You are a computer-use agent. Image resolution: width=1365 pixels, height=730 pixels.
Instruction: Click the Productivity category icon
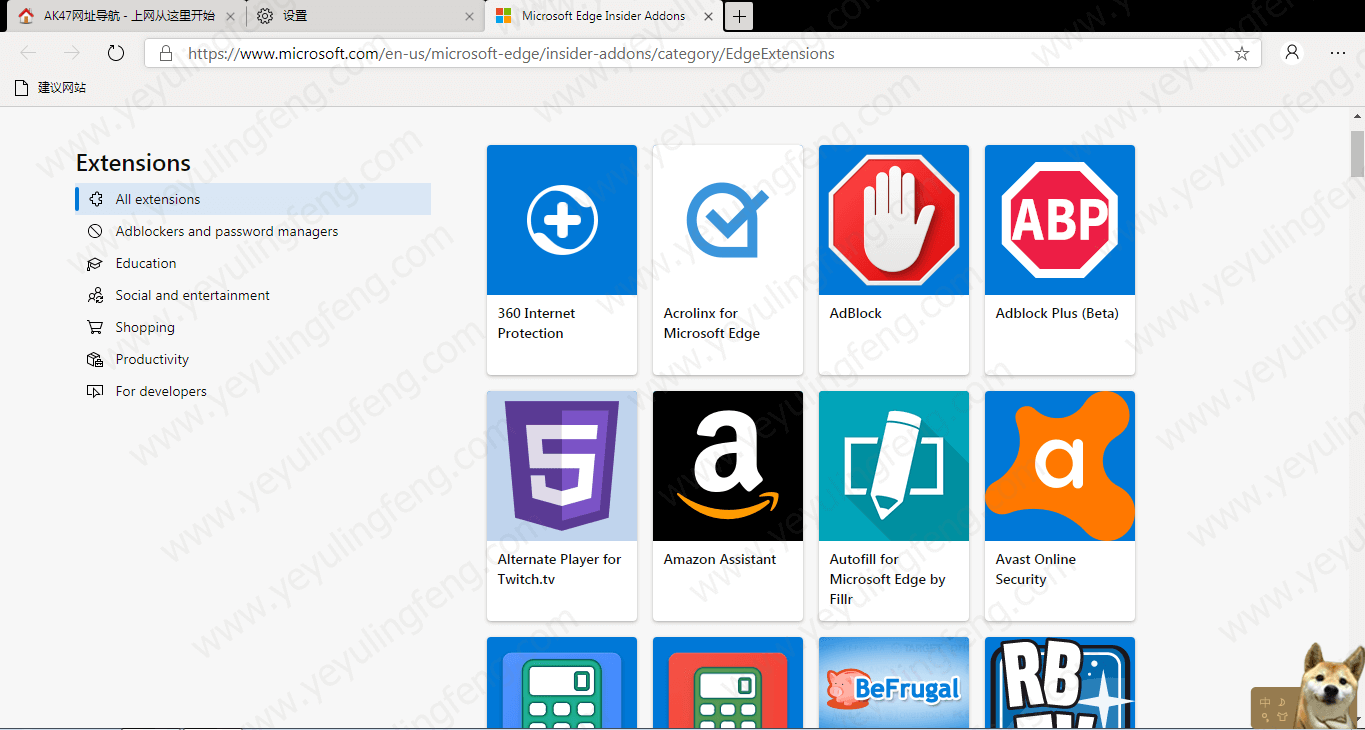95,359
